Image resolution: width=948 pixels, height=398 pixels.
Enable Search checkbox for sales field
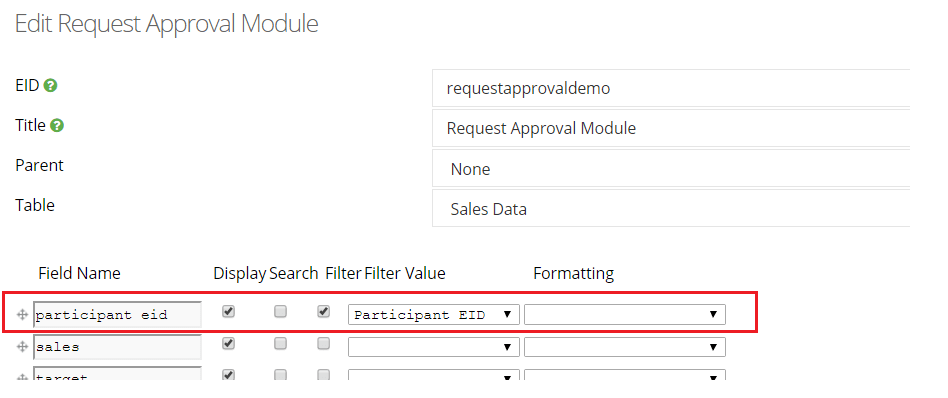(x=281, y=344)
